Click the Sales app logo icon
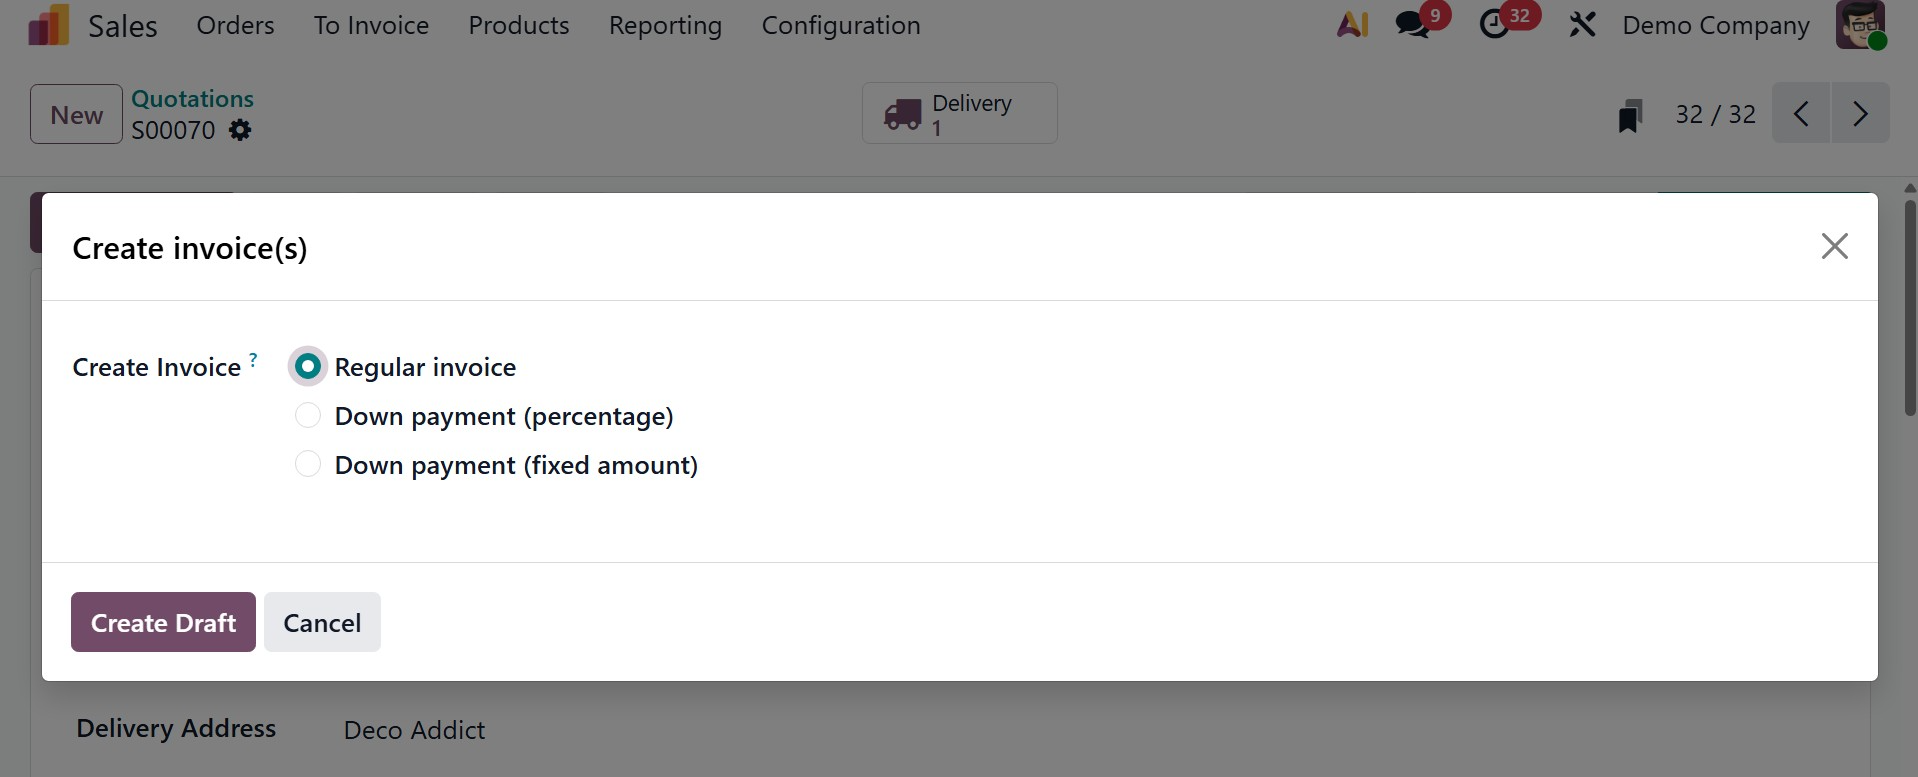Screen dimensions: 1918x777 (x=49, y=25)
